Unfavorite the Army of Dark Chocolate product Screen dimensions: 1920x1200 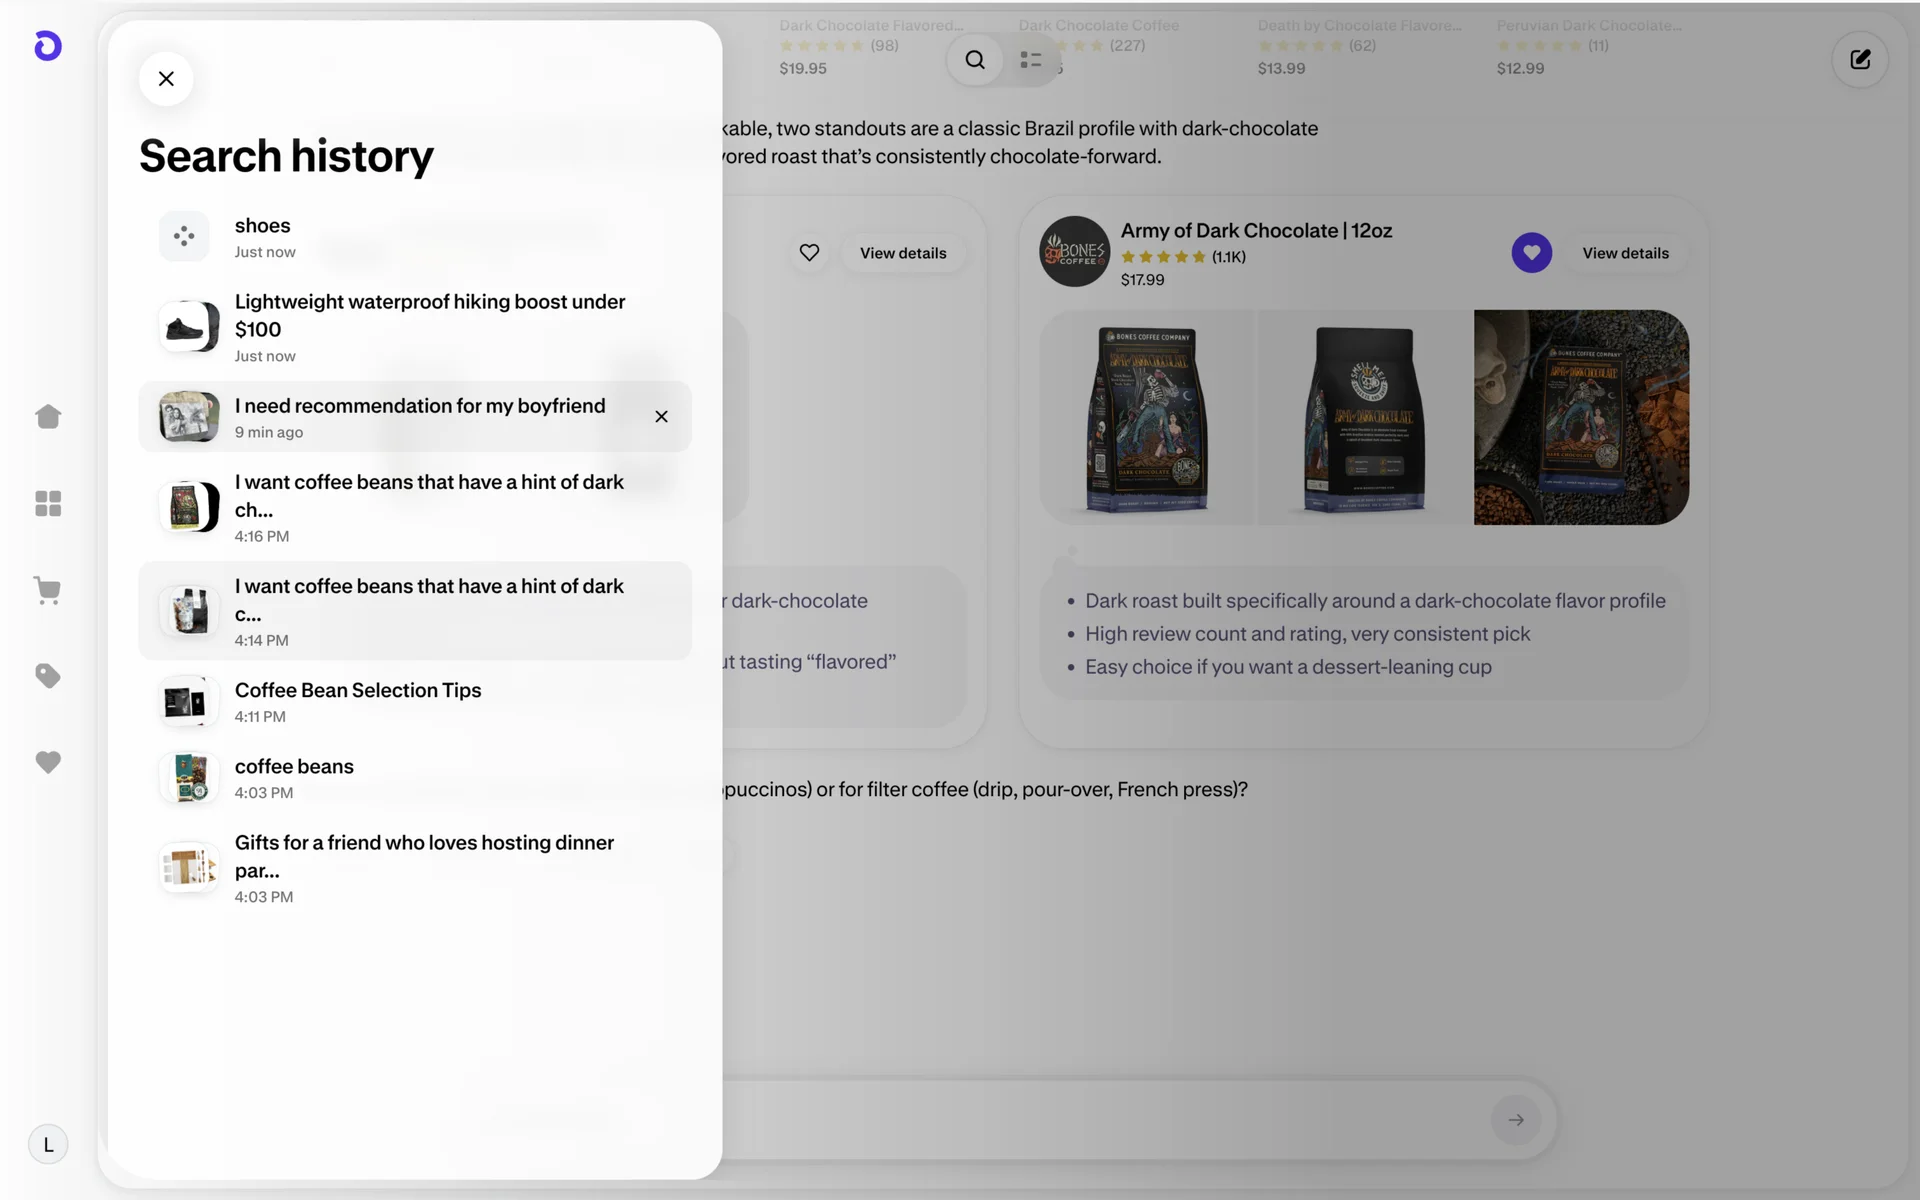pyautogui.click(x=1531, y=253)
